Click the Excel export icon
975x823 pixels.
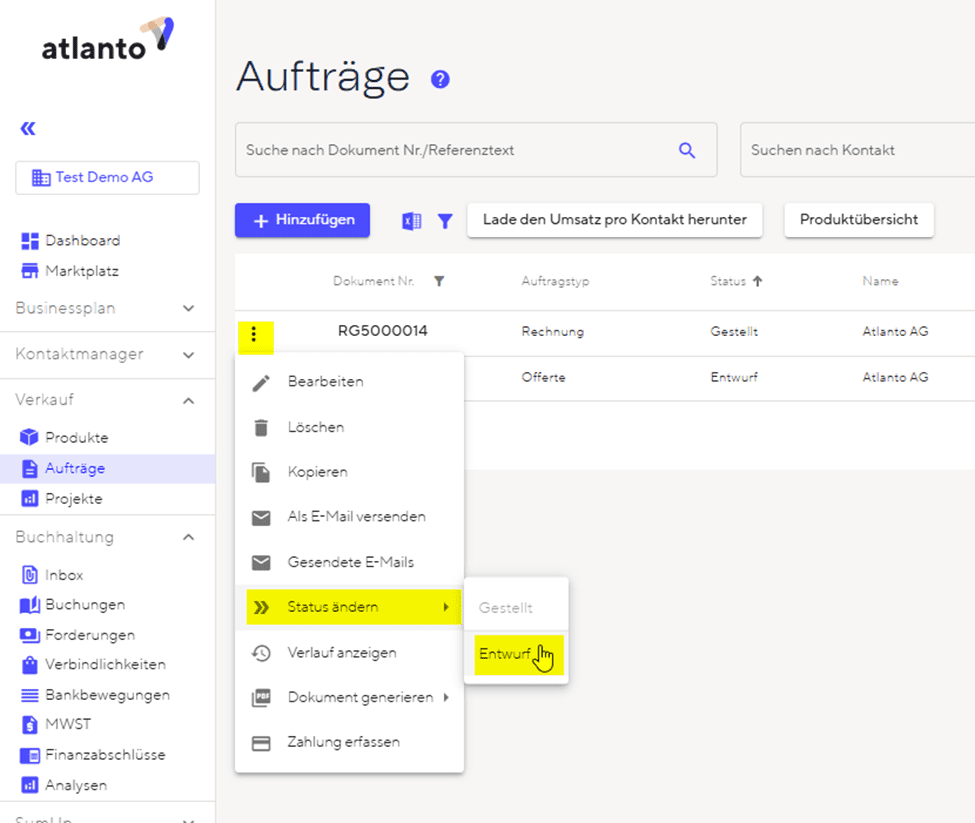point(411,221)
